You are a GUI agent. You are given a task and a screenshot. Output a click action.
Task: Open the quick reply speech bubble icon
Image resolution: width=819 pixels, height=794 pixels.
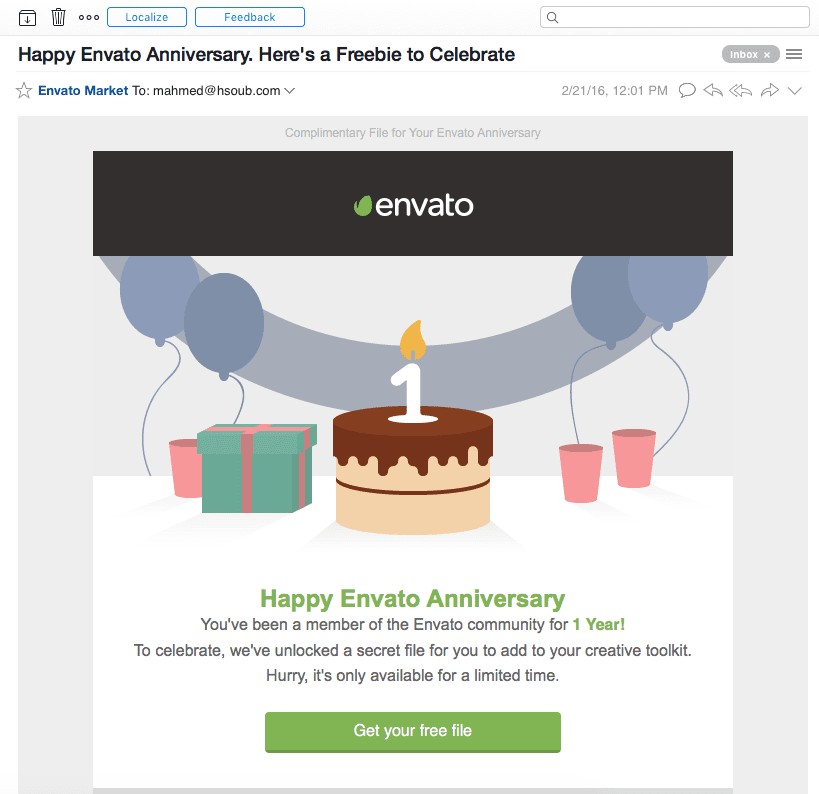[x=687, y=91]
